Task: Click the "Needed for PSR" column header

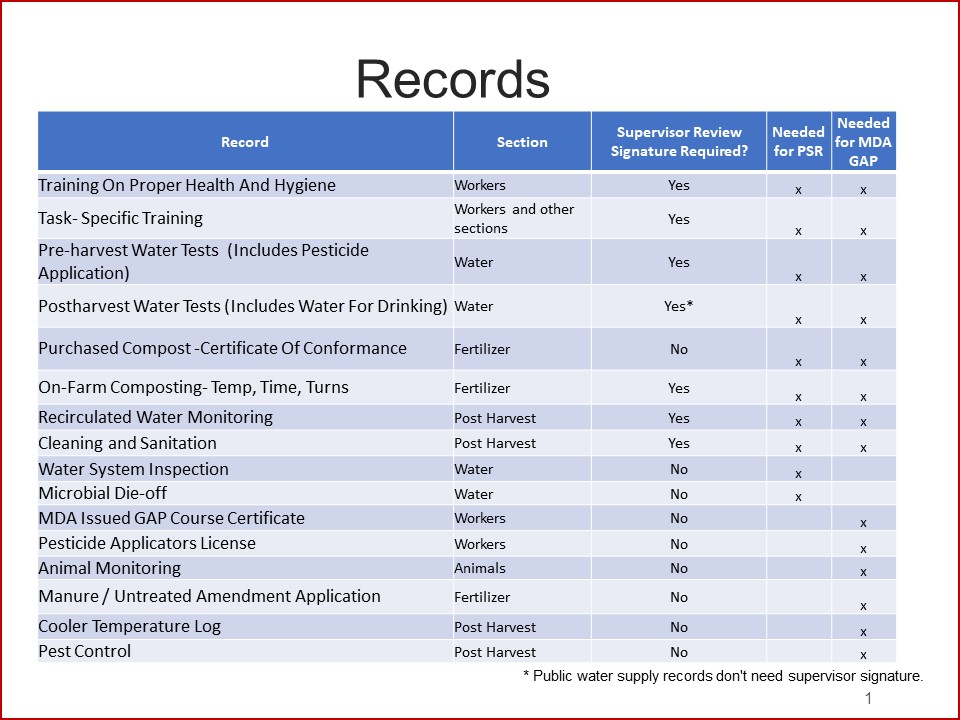Action: 797,141
